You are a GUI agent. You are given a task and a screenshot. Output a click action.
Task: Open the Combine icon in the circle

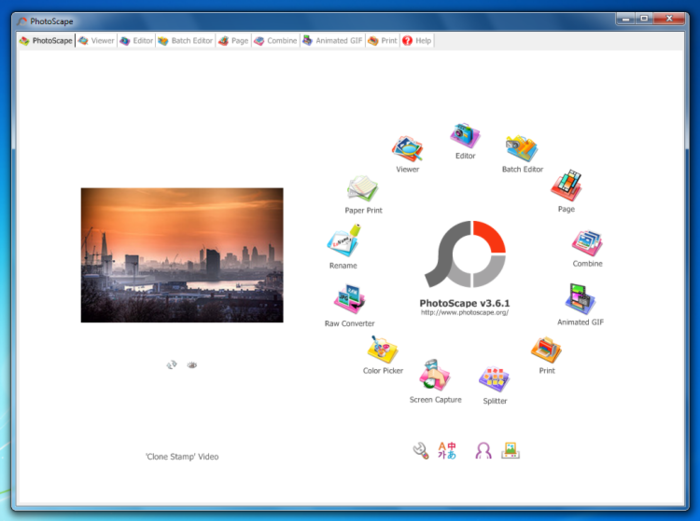point(588,243)
